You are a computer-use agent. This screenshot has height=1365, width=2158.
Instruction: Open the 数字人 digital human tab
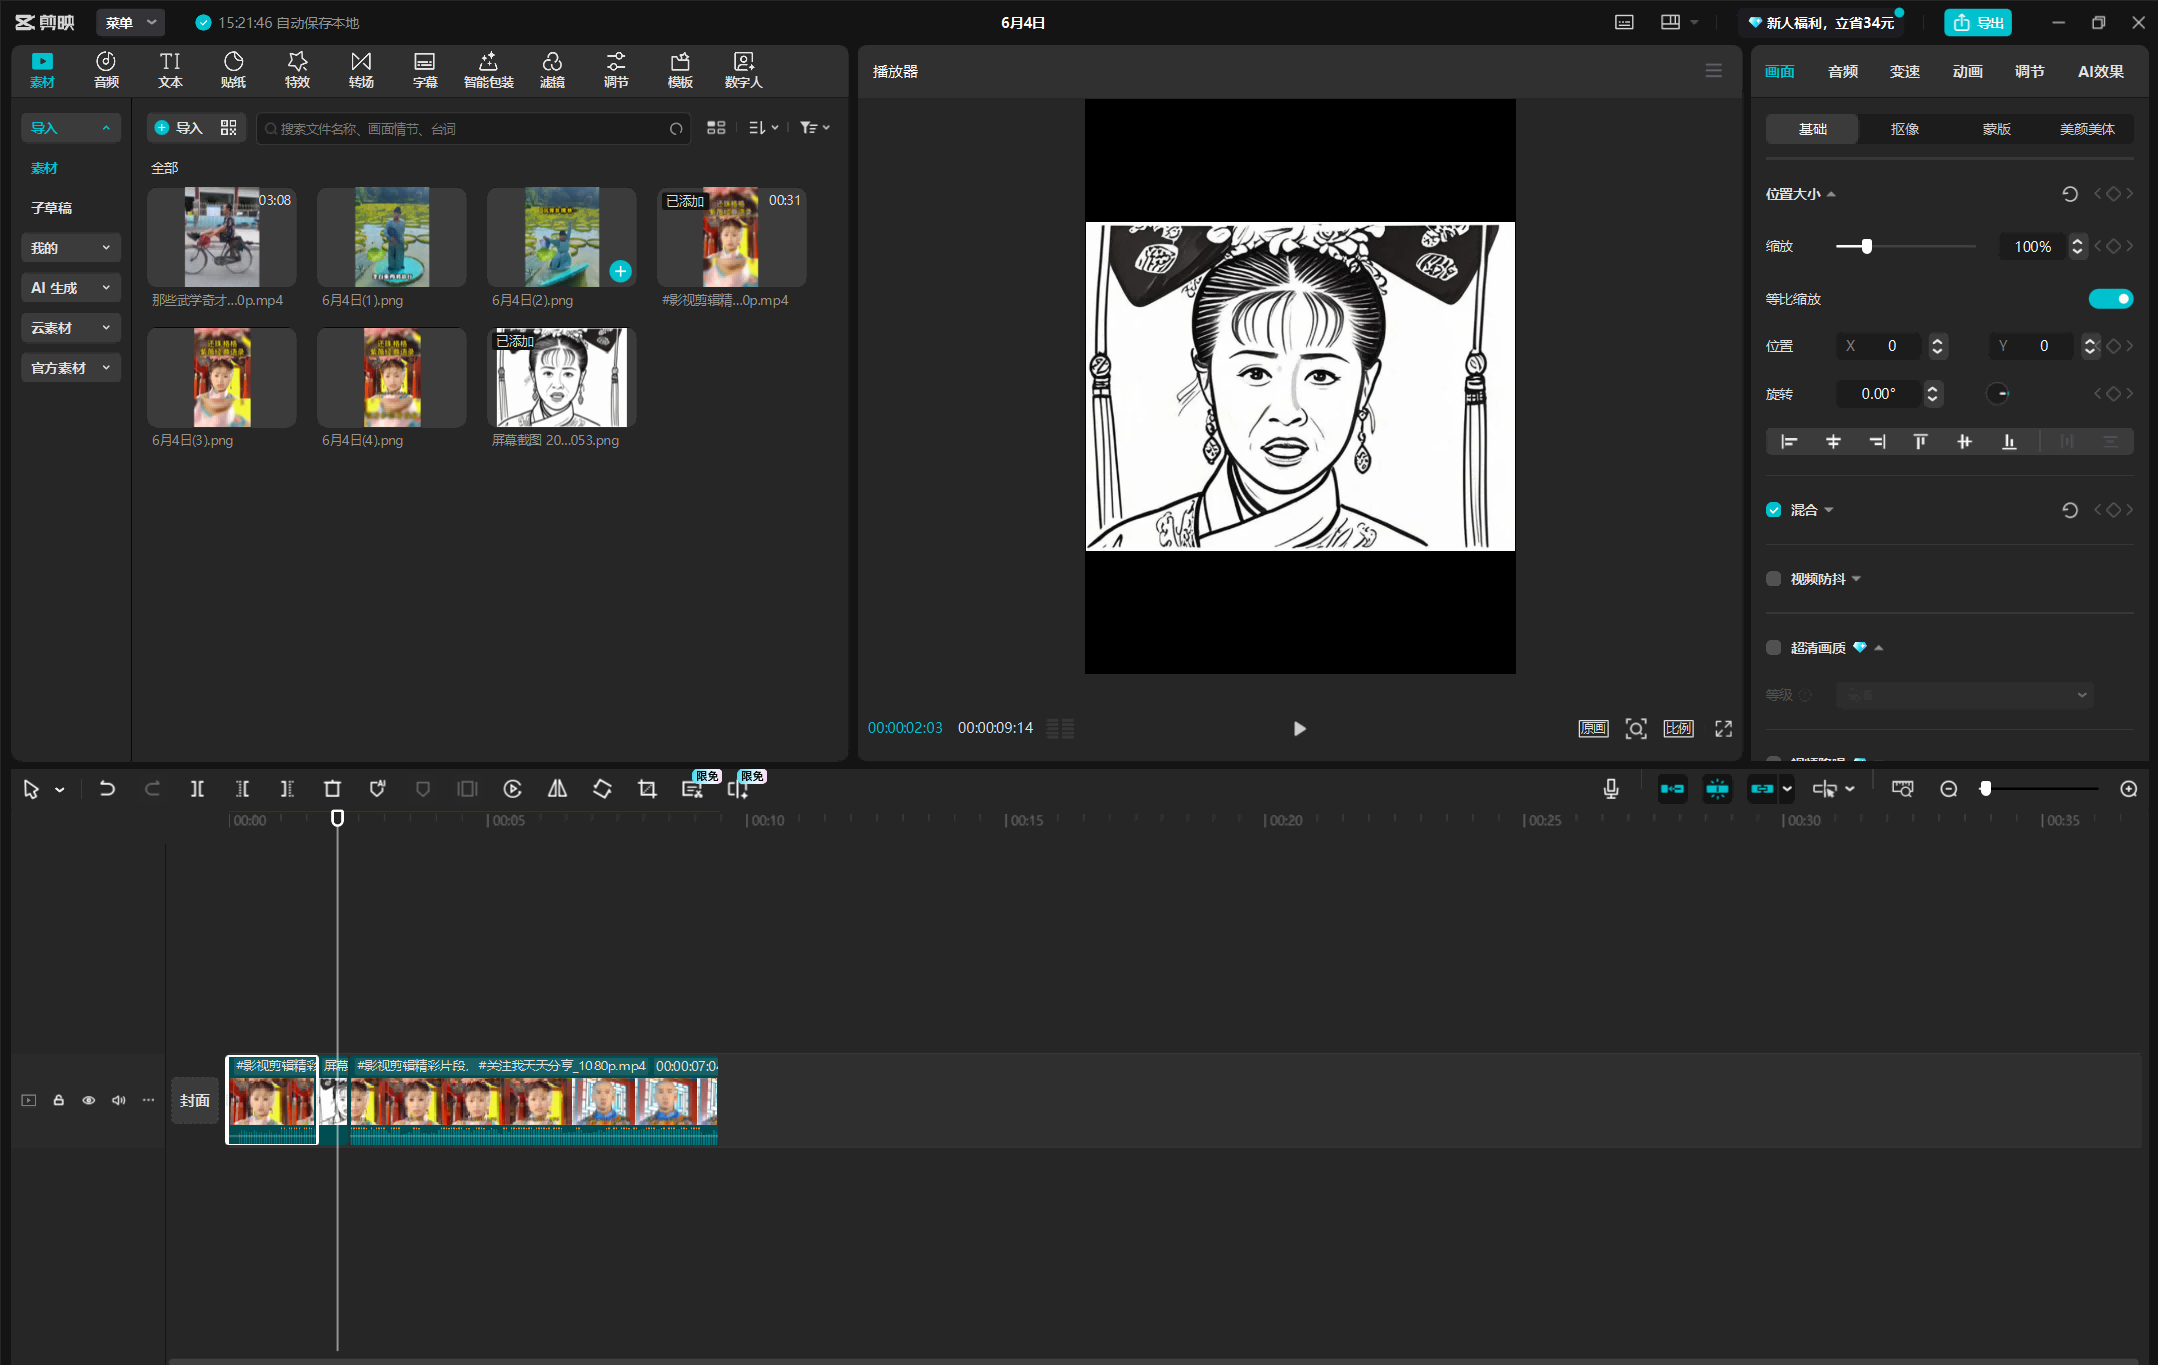pos(743,70)
